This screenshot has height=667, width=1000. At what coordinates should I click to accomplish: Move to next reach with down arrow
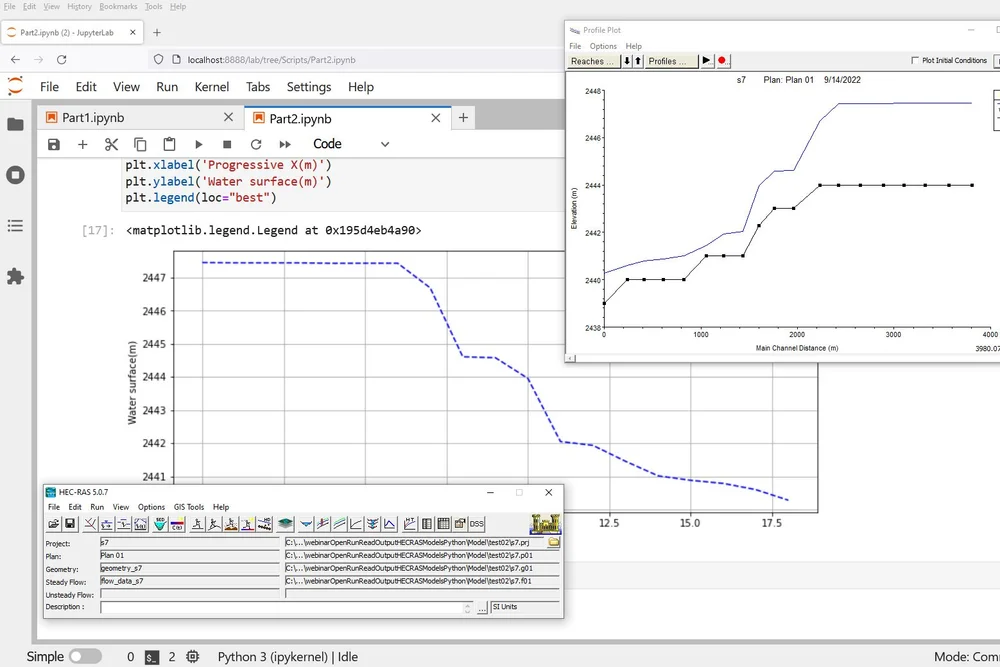coord(627,61)
